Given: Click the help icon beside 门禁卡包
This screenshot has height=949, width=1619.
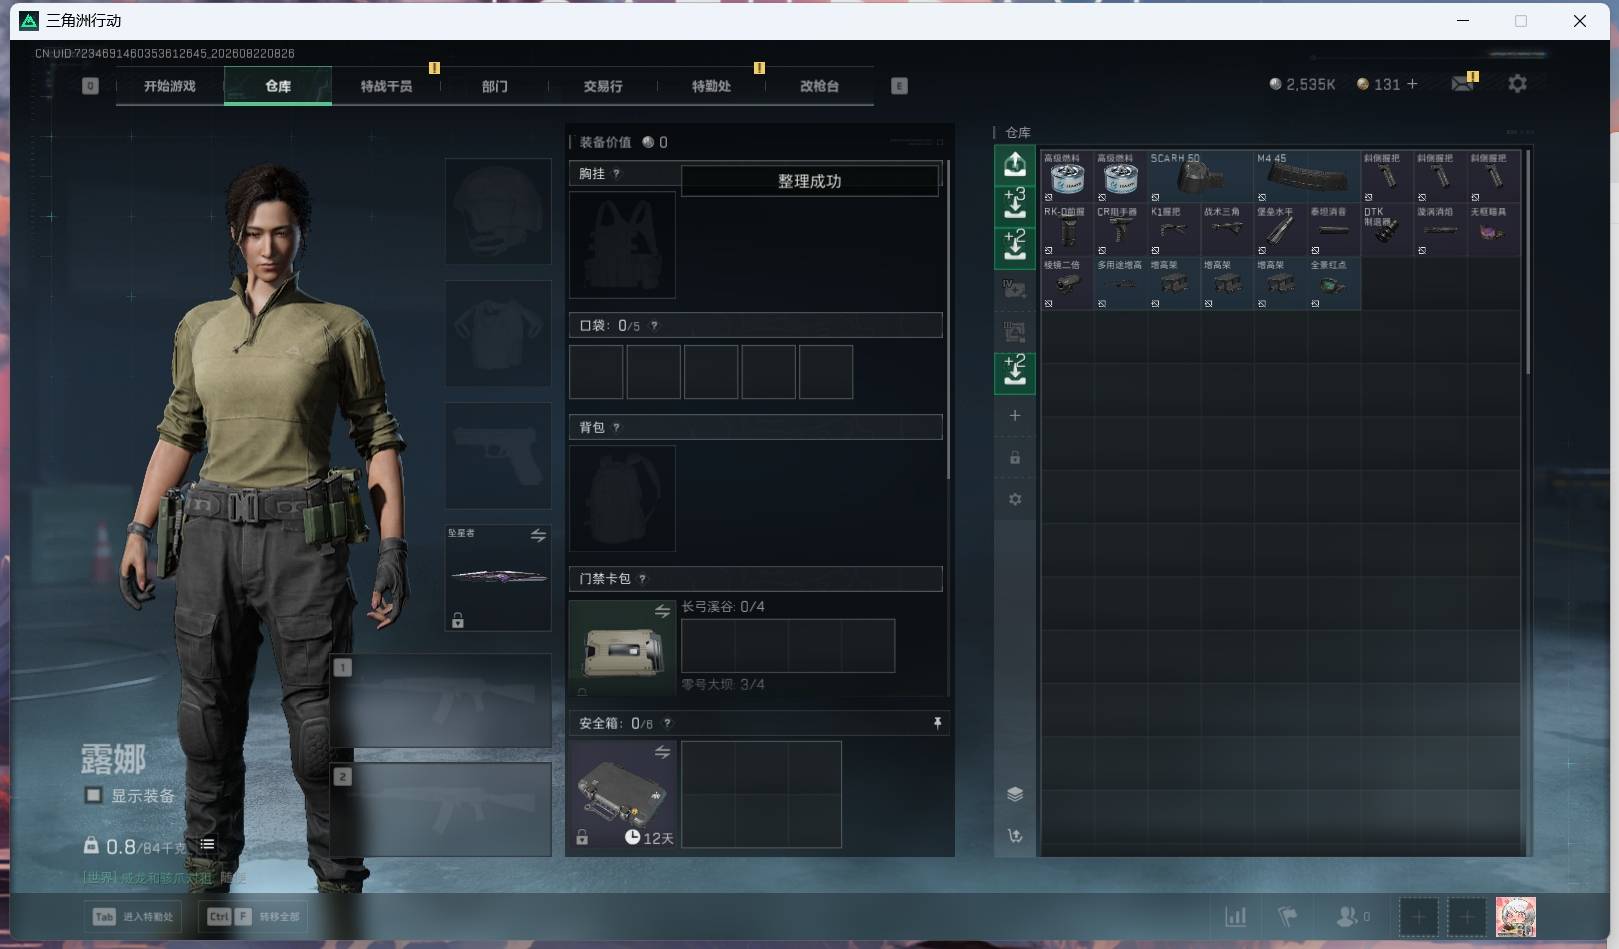Looking at the screenshot, I should (642, 579).
